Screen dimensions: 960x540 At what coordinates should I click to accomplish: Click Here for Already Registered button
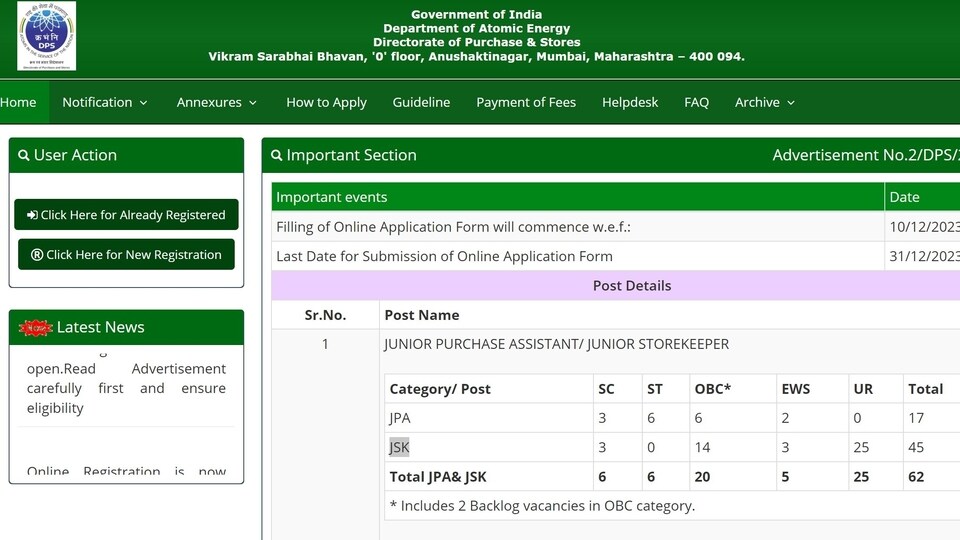126,215
